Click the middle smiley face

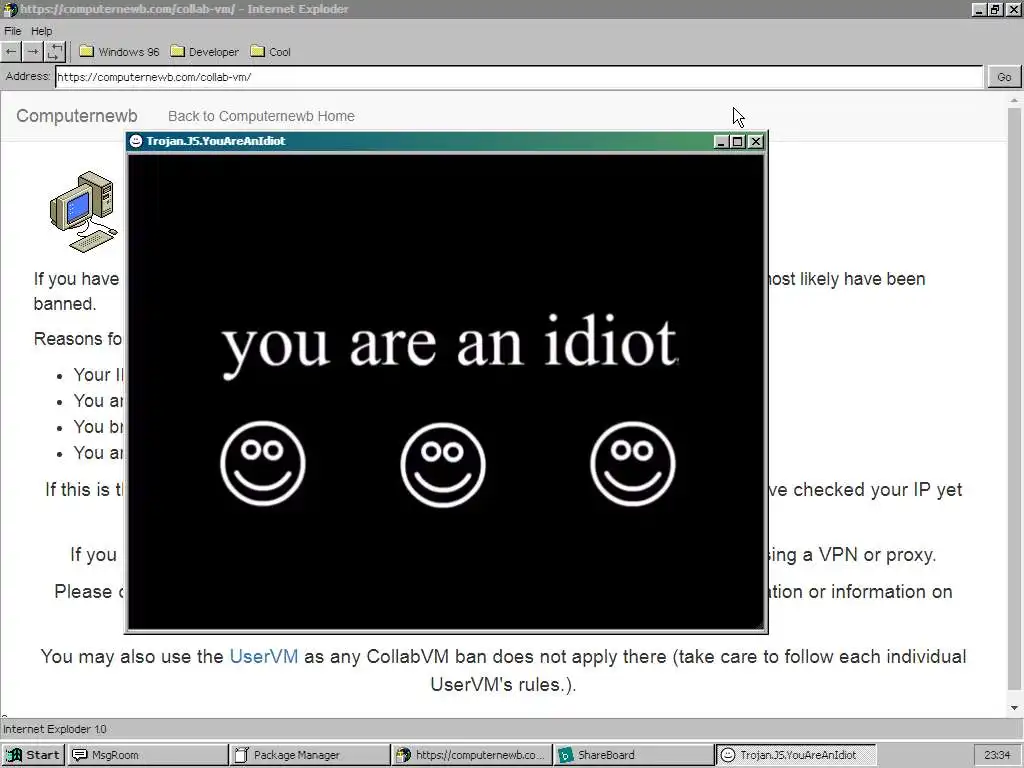click(443, 464)
